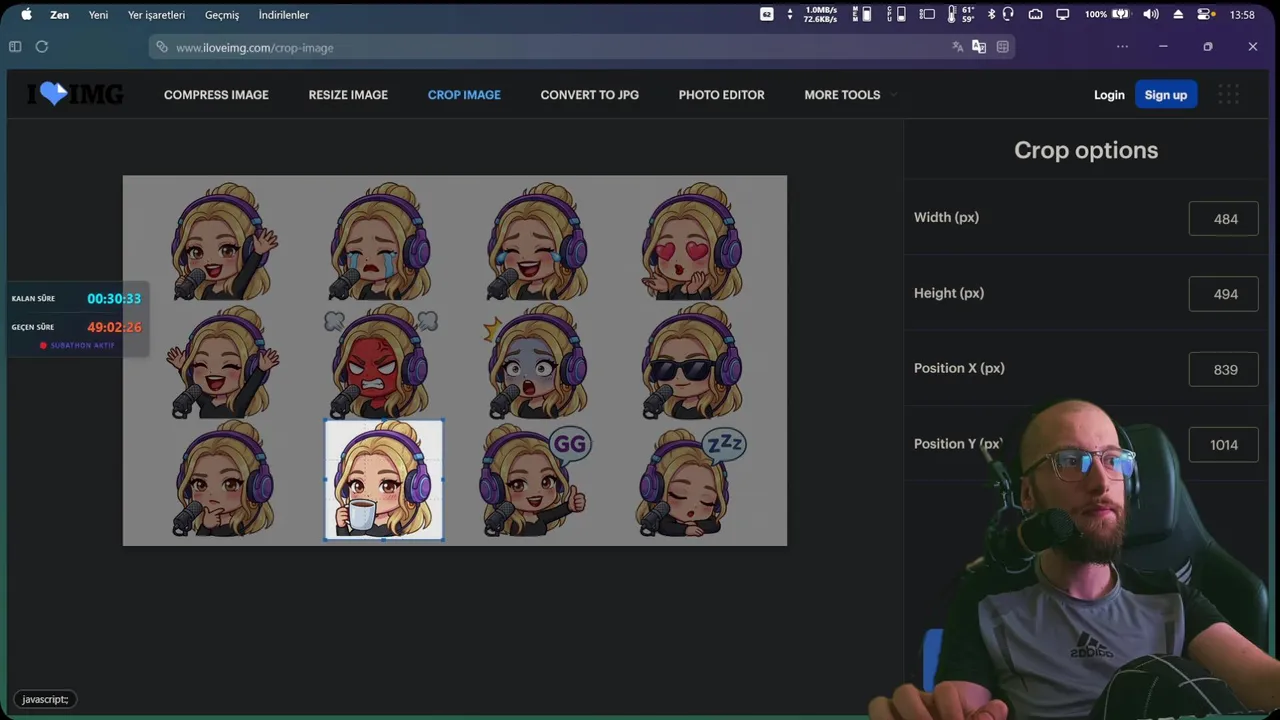
Task: Open the Apple menu
Action: 26,14
